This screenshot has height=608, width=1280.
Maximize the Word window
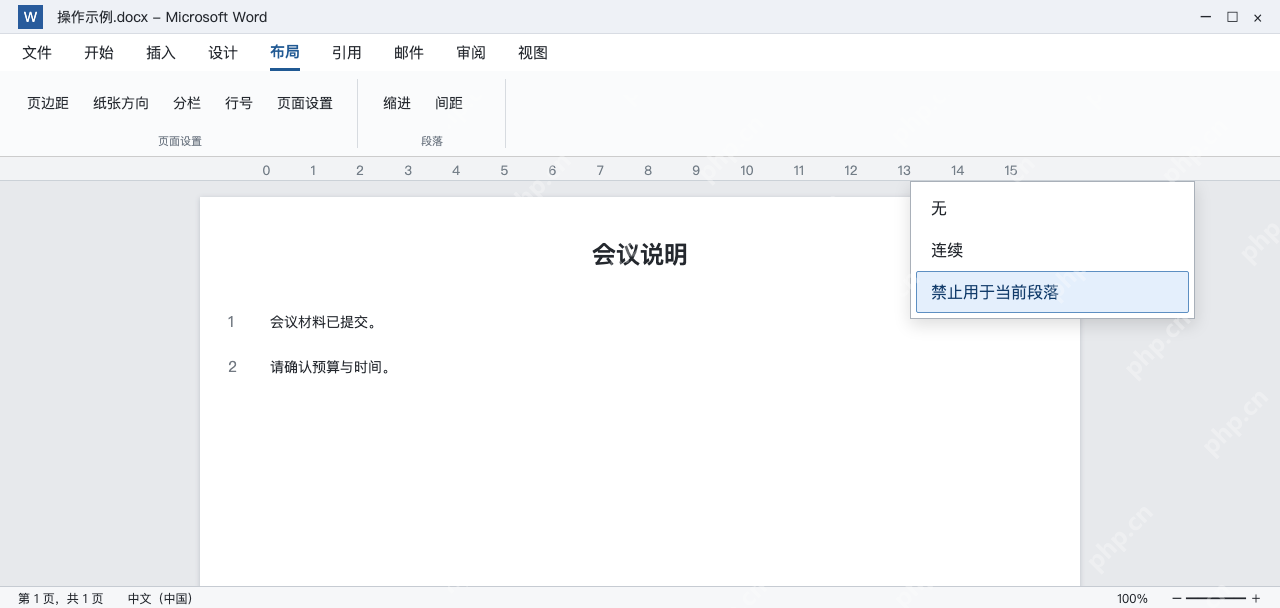click(x=1232, y=17)
